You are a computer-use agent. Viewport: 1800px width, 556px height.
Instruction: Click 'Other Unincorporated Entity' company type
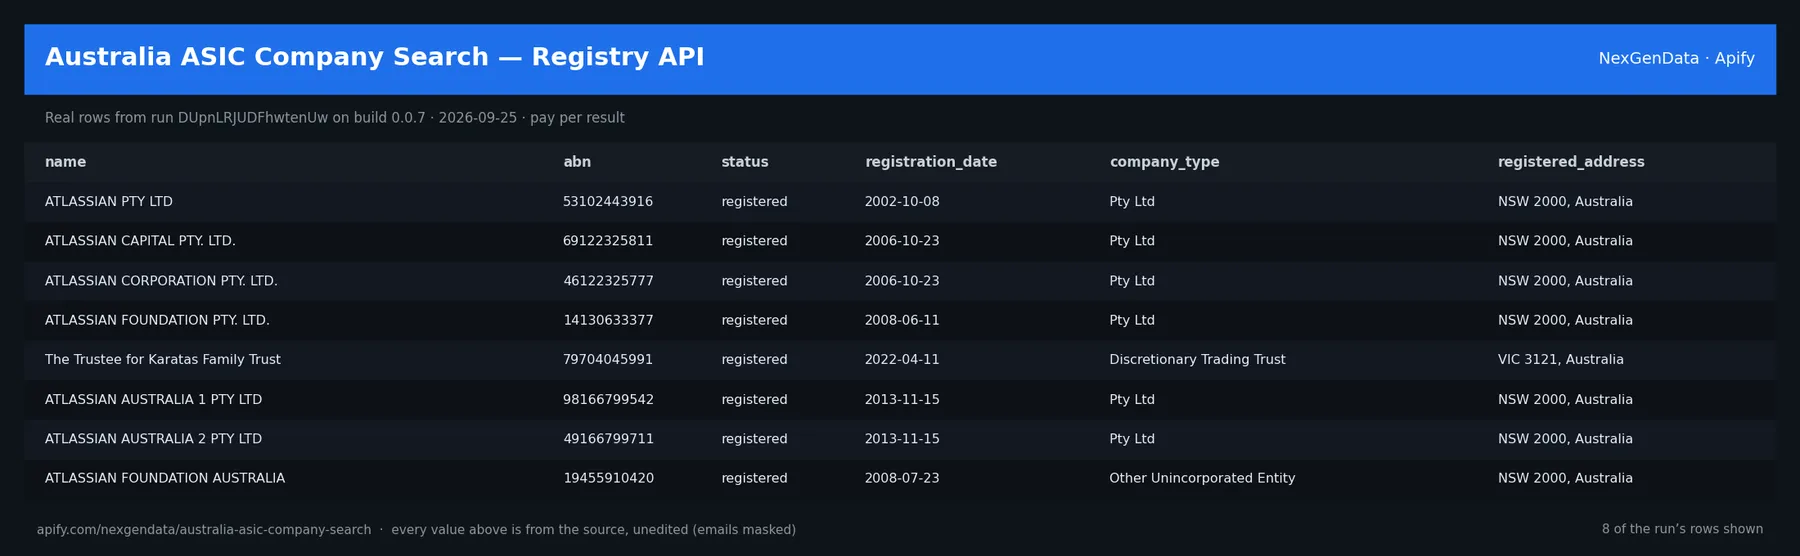point(1202,478)
